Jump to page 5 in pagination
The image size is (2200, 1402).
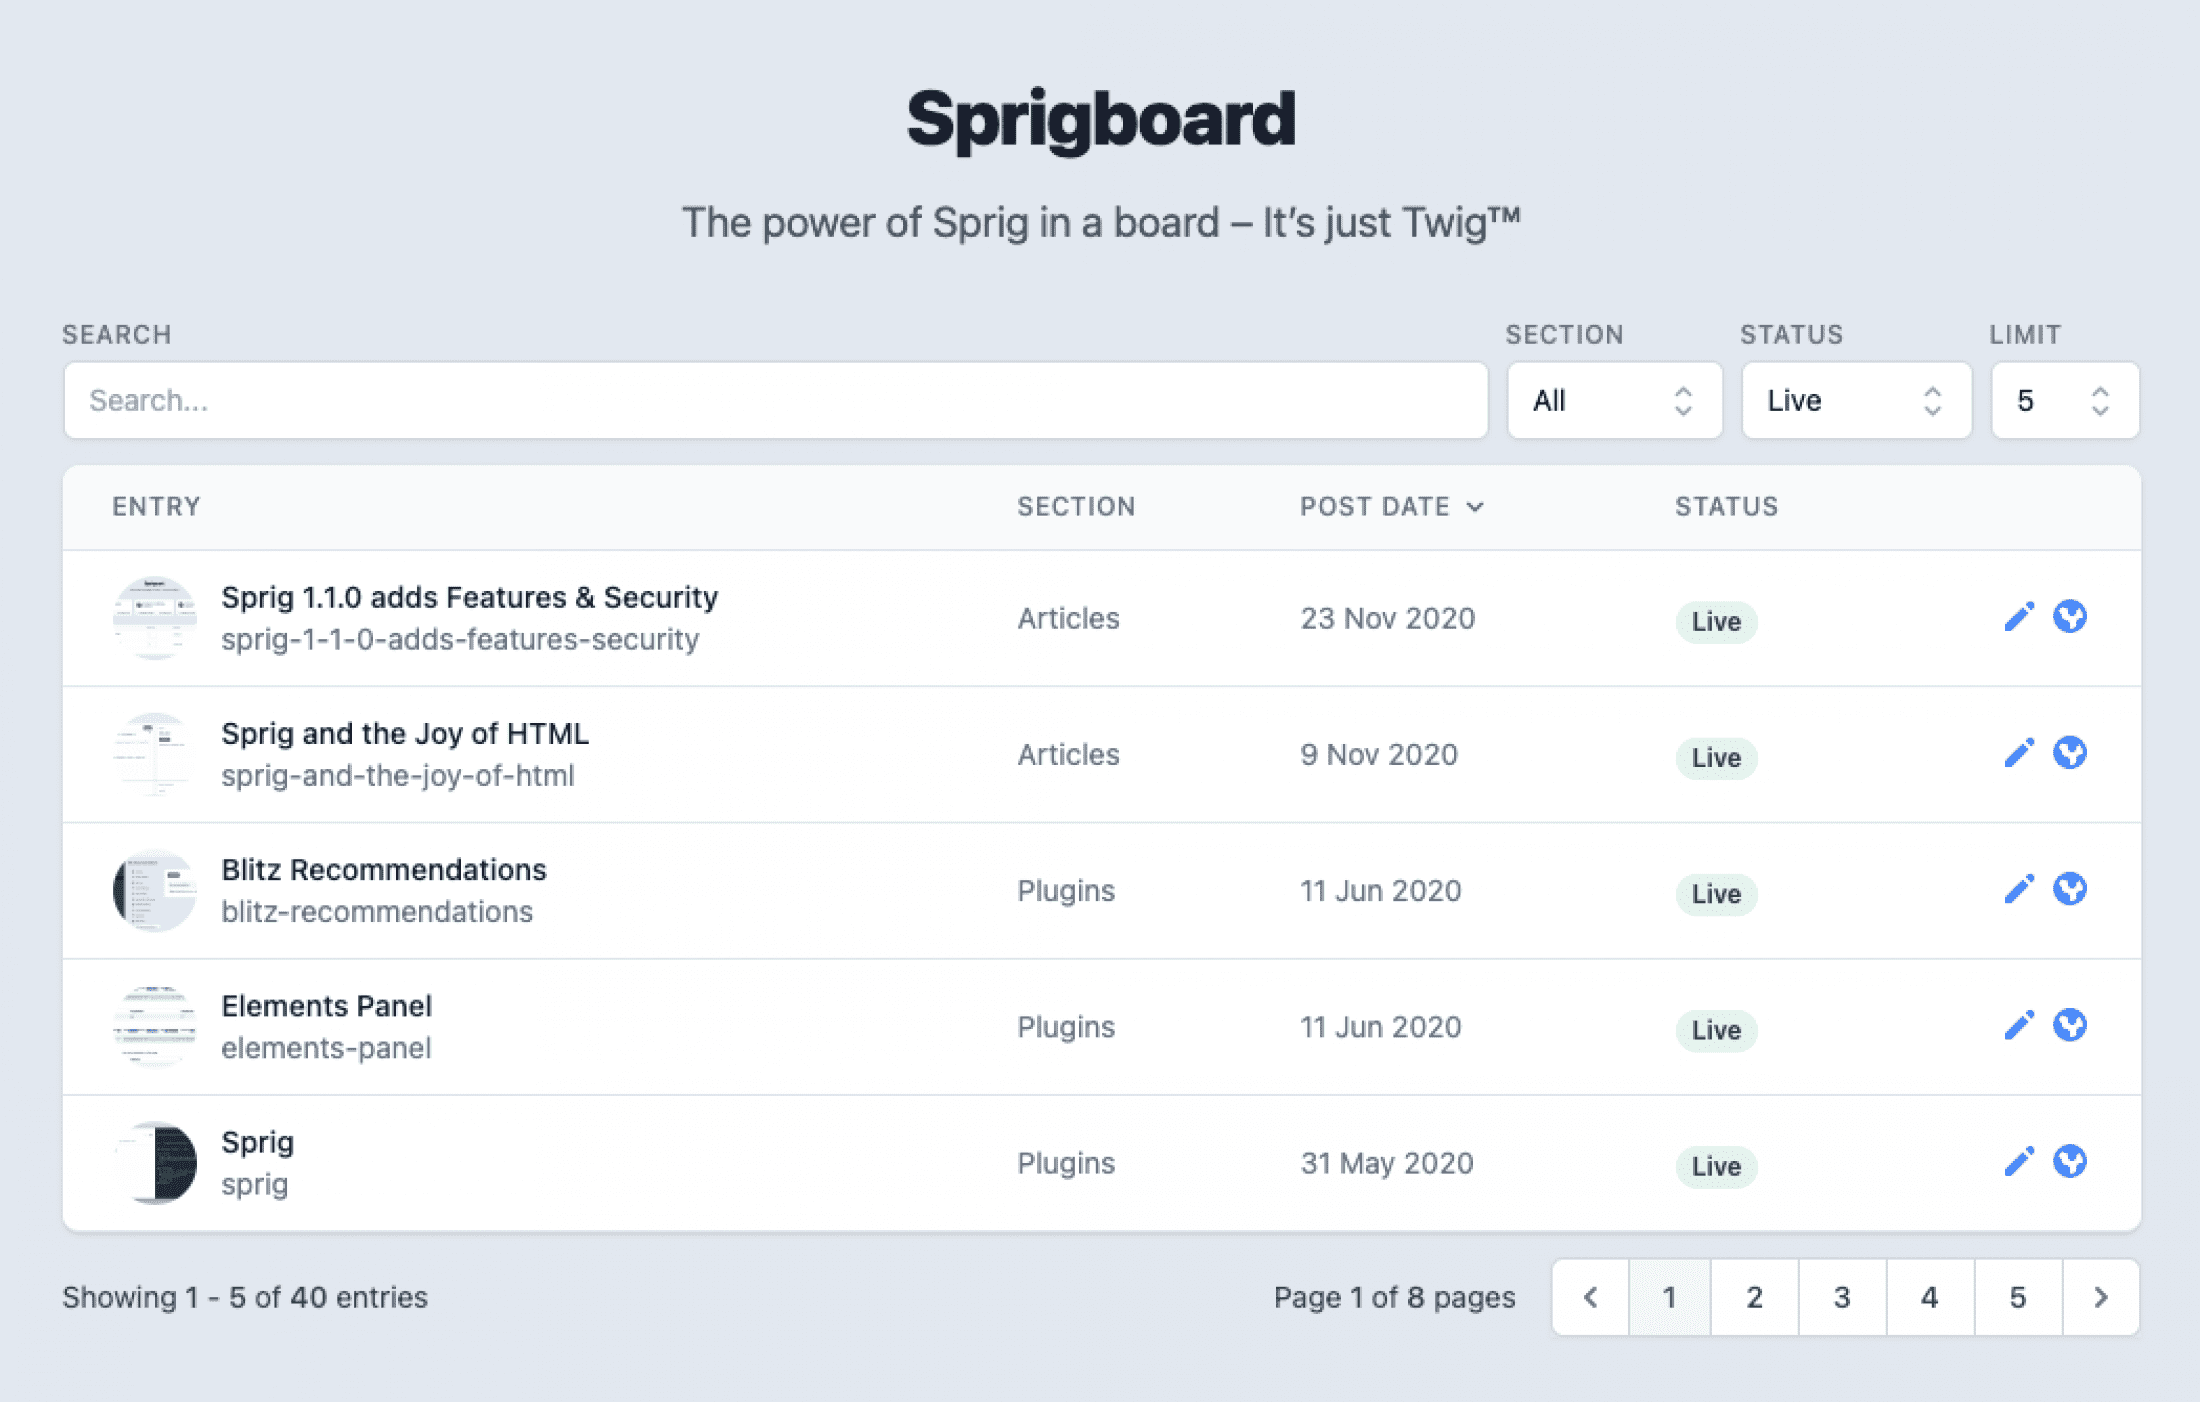click(2018, 1297)
